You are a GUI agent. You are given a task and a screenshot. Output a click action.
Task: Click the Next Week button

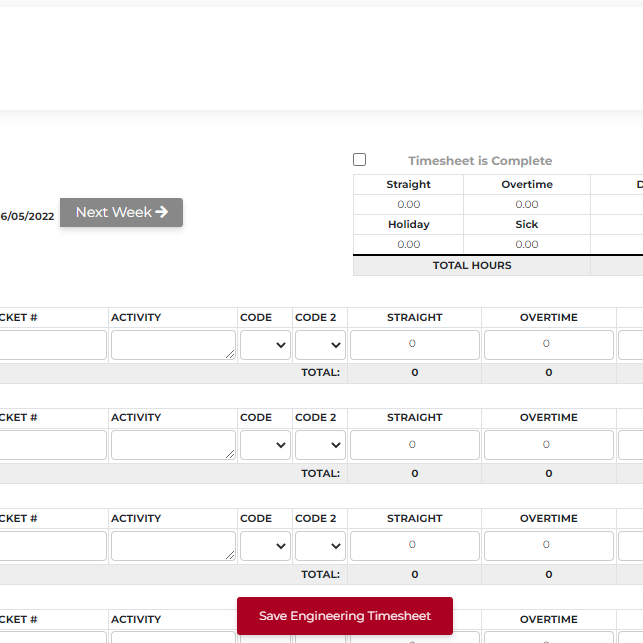(x=121, y=212)
